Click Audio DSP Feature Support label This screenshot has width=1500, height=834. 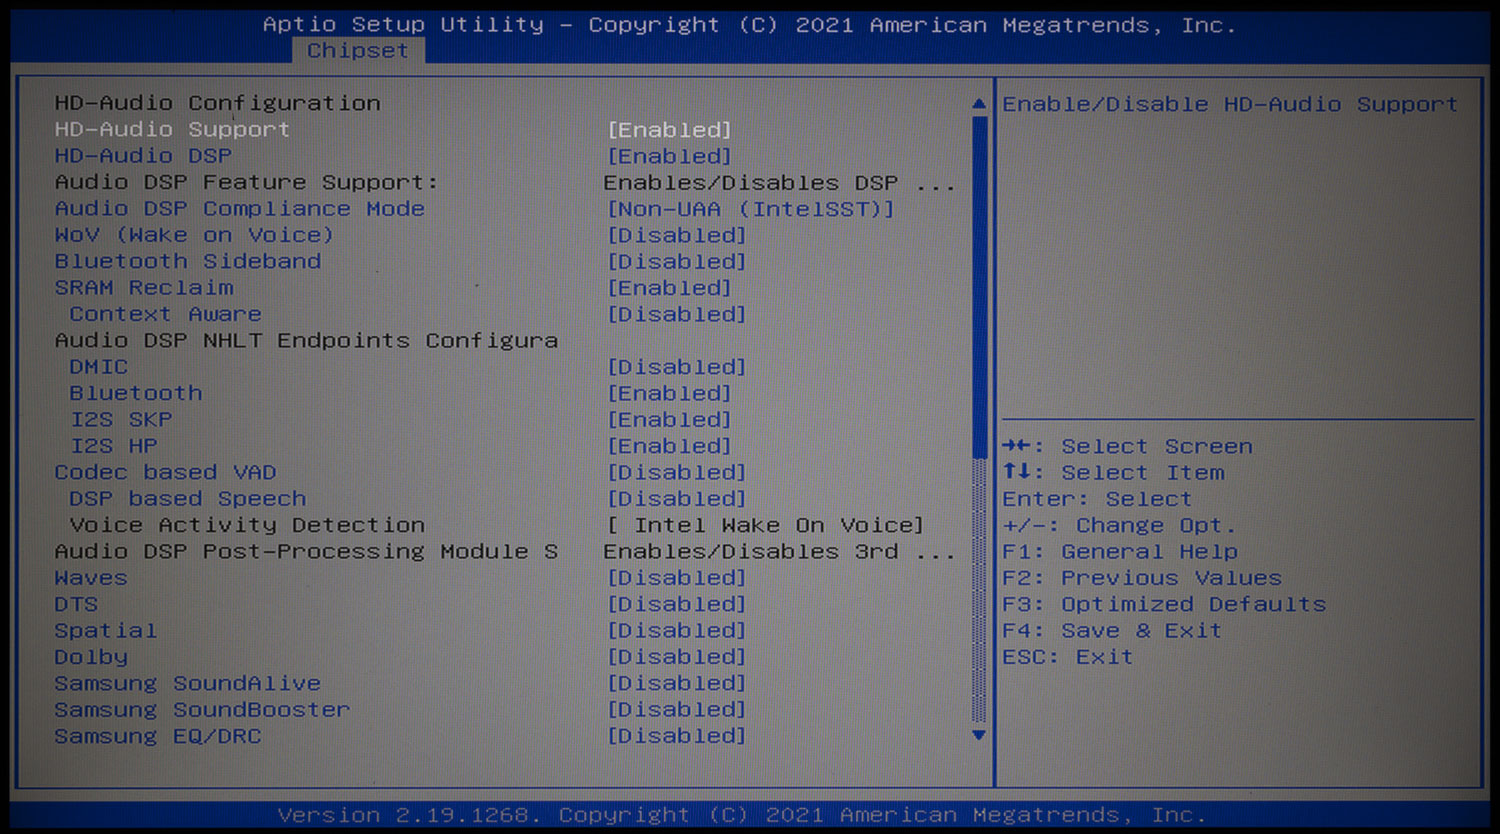[247, 182]
